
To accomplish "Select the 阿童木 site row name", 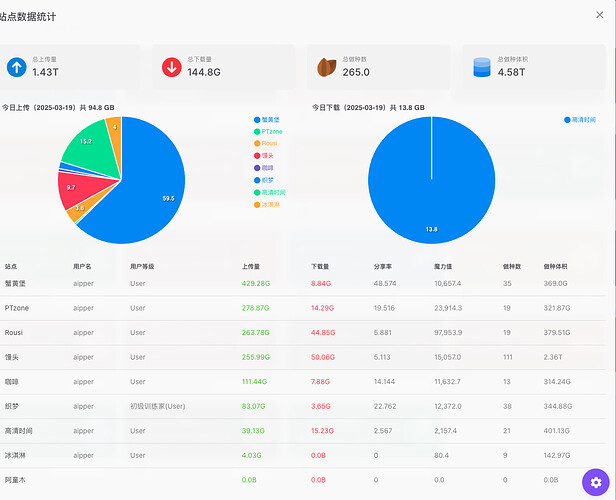I will coord(15,480).
